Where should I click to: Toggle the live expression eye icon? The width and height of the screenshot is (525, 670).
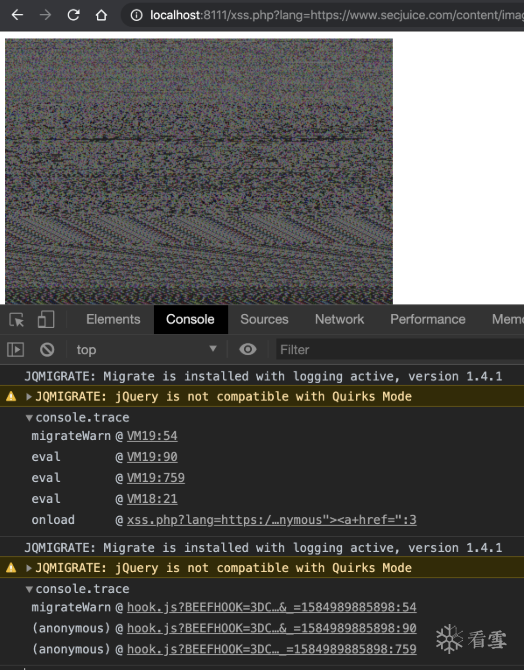pyautogui.click(x=248, y=350)
